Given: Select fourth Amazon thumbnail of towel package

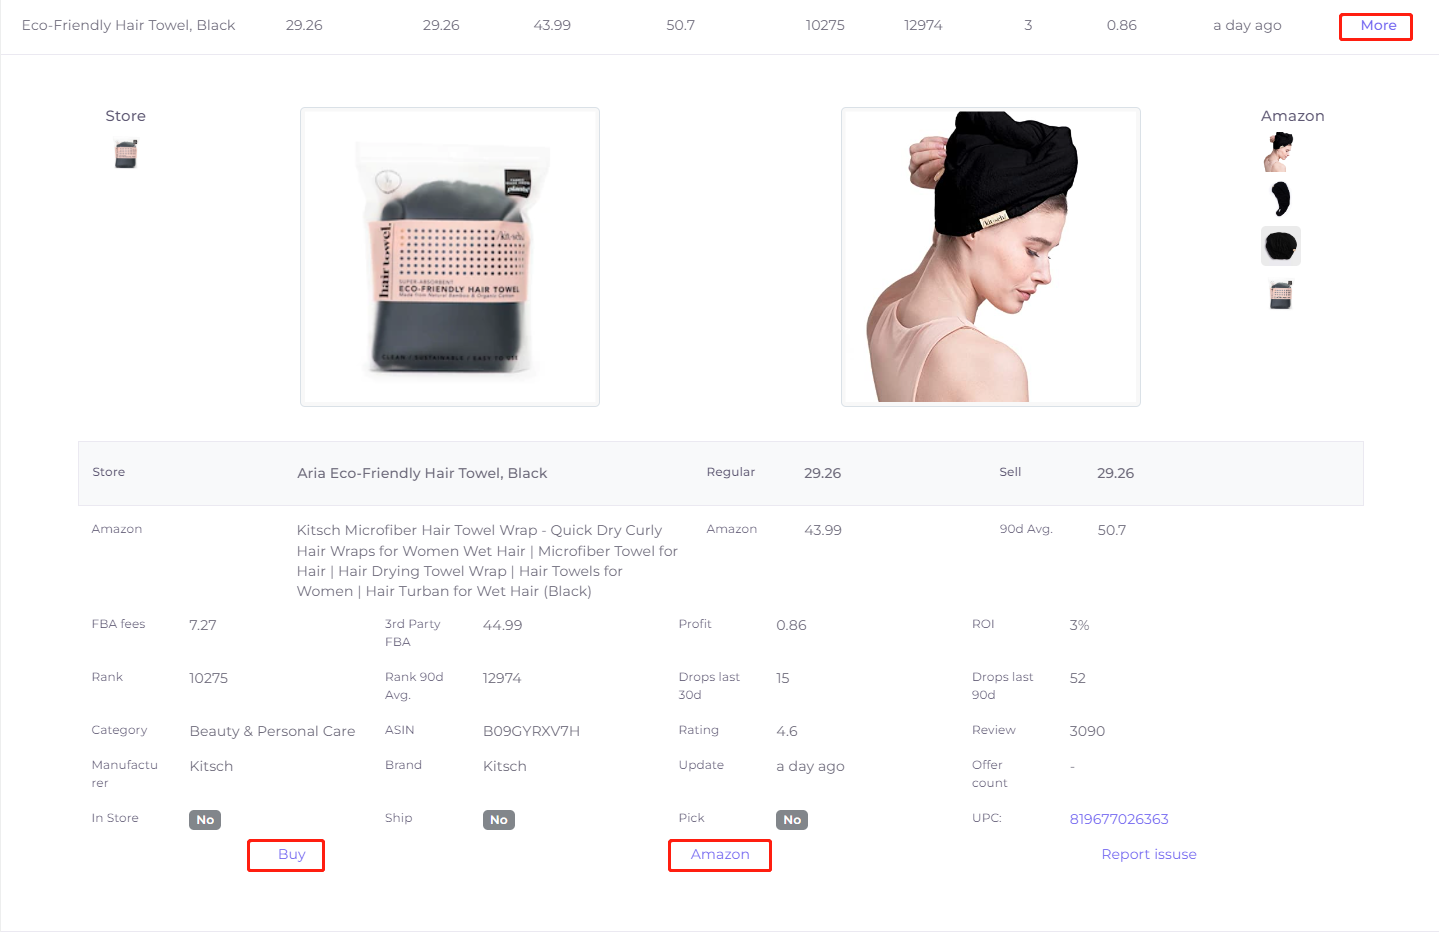Looking at the screenshot, I should pyautogui.click(x=1281, y=295).
